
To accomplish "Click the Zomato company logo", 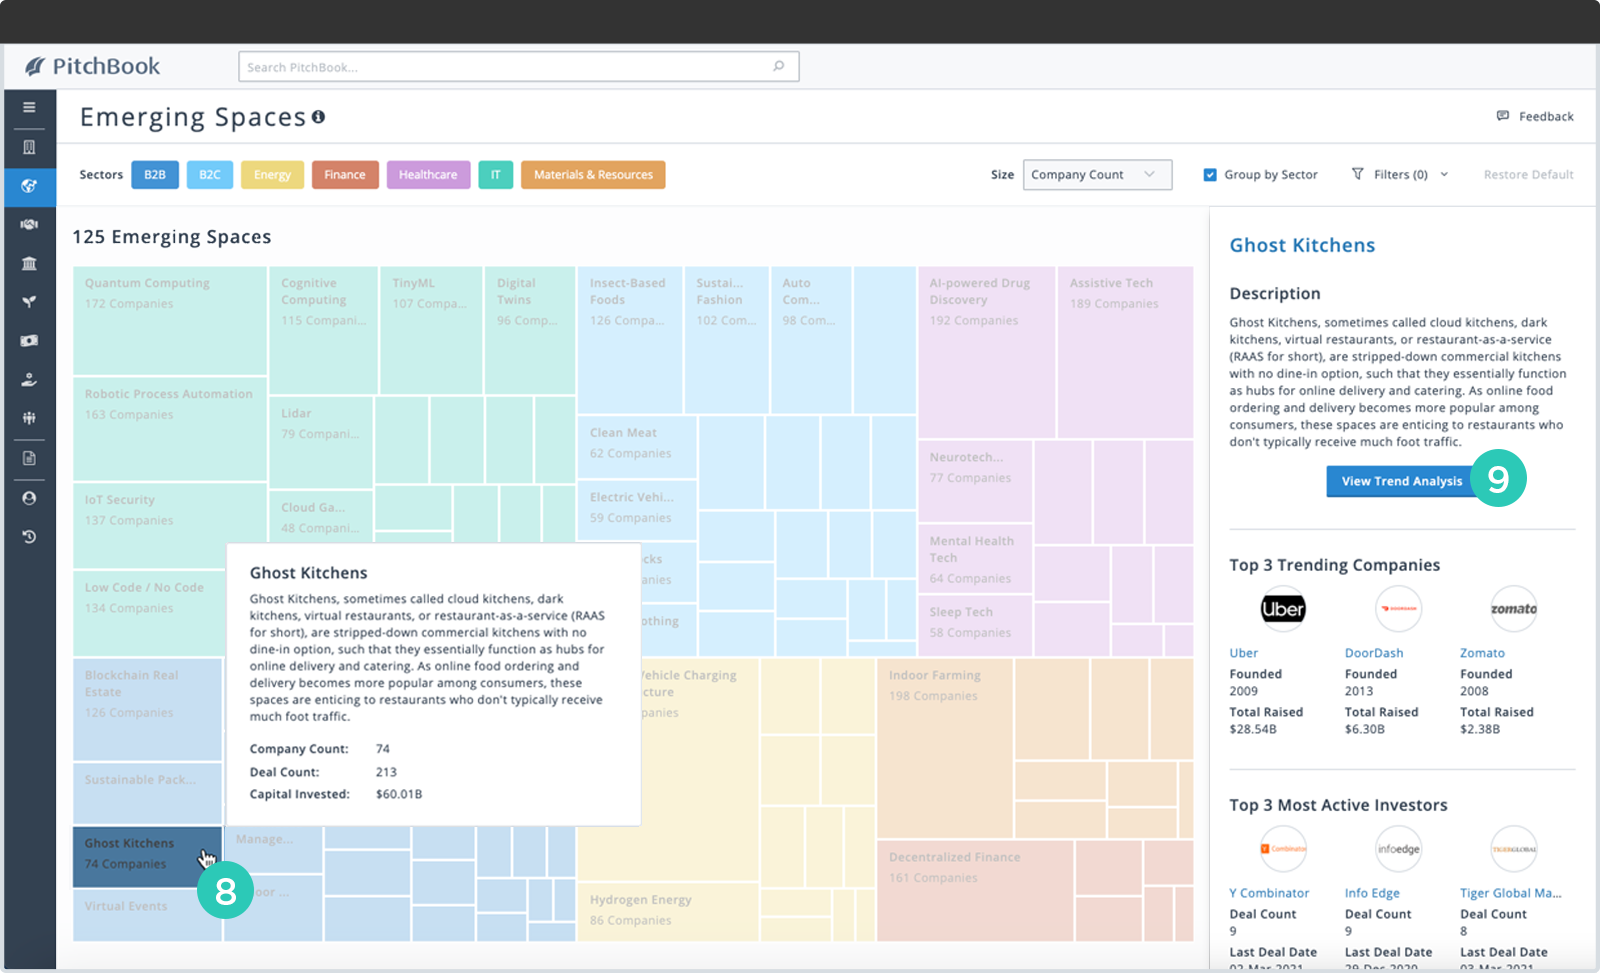I will point(1514,609).
